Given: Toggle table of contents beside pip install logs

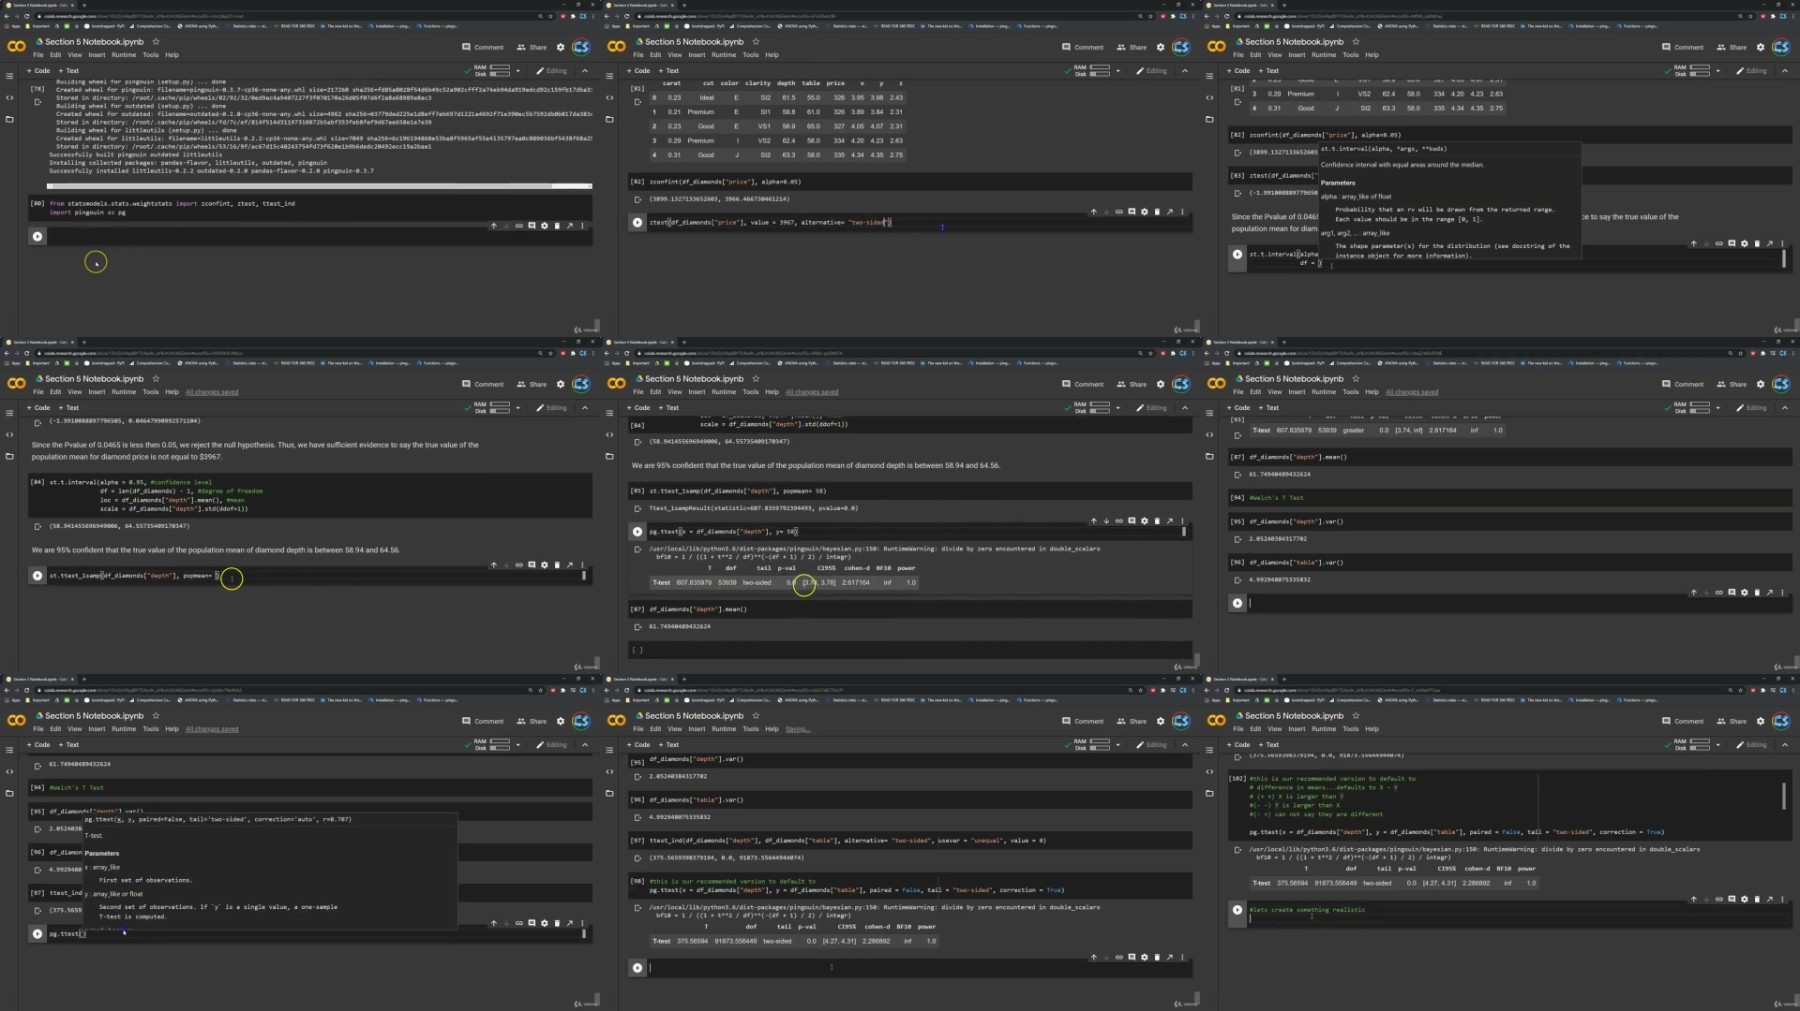Looking at the screenshot, I should click(10, 76).
